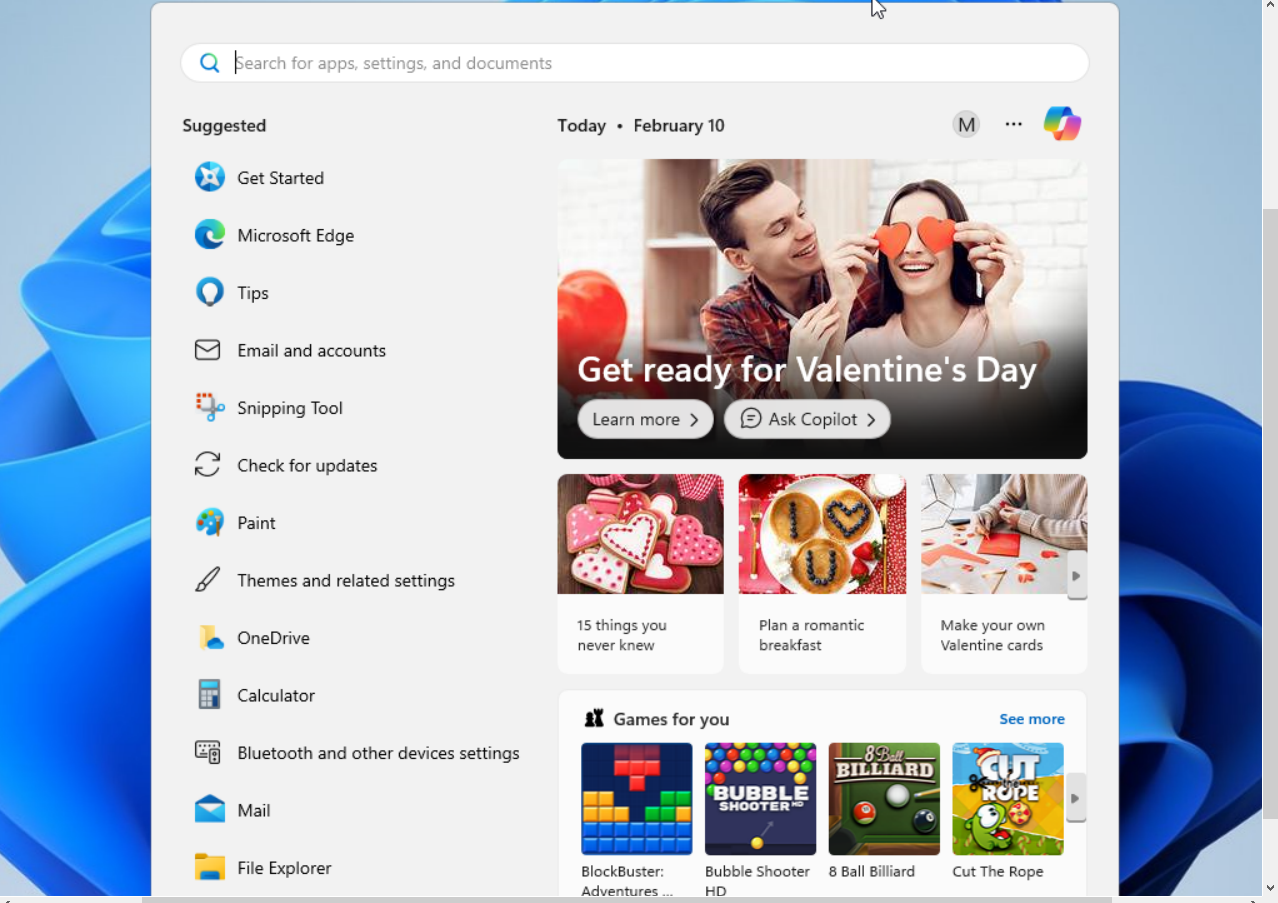Launch the Calculator icon
The height and width of the screenshot is (903, 1278).
208,695
